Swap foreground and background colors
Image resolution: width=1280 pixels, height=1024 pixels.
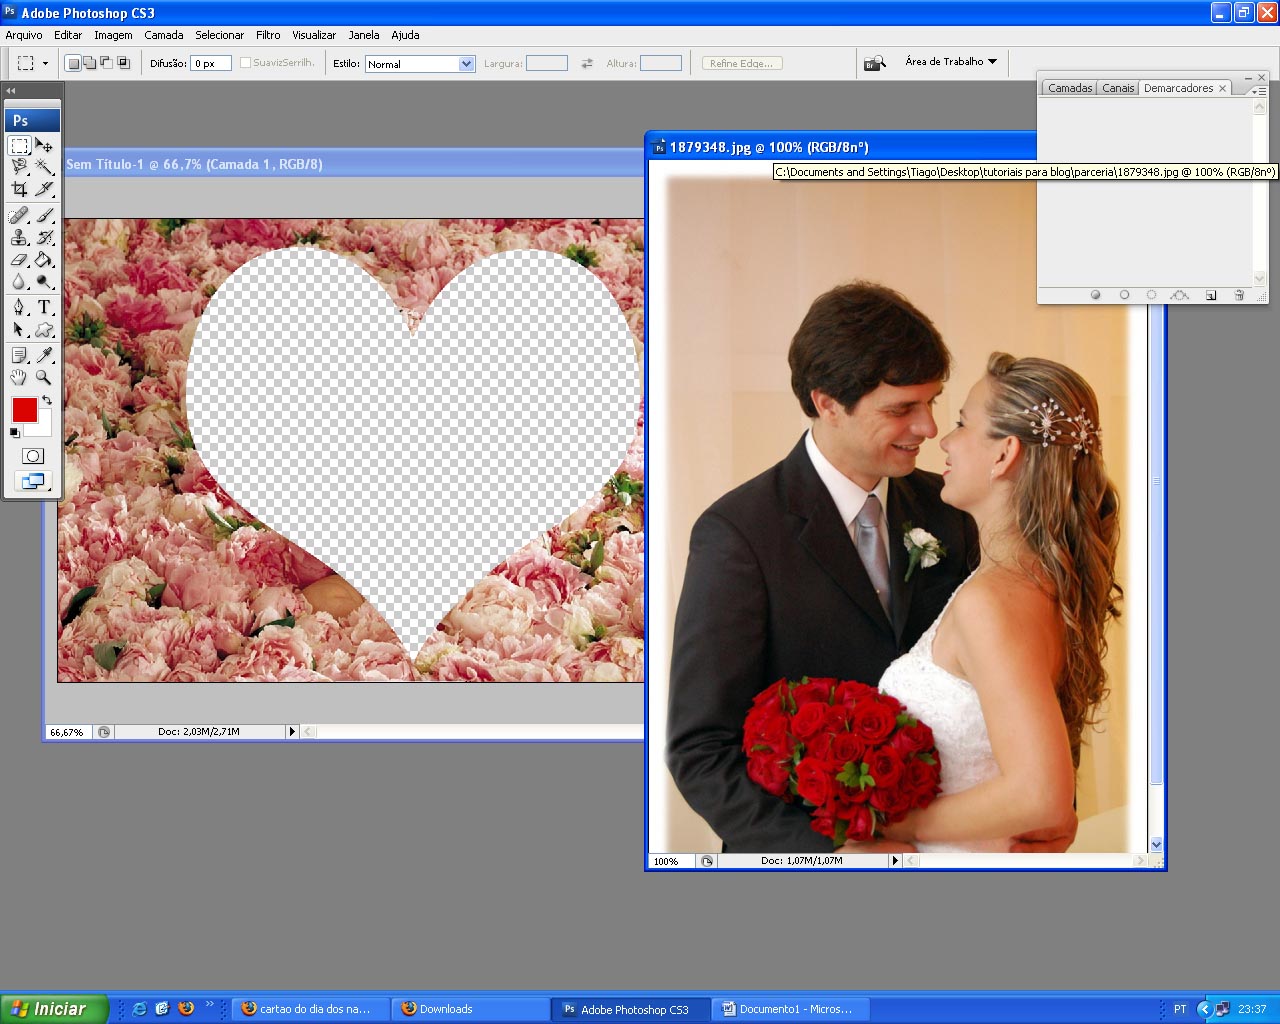click(47, 400)
